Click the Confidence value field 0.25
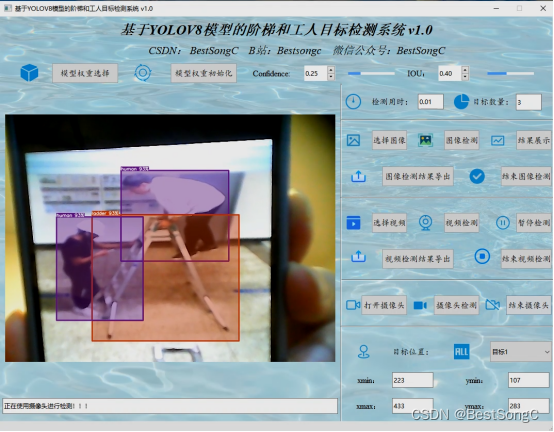Screen dimensions: 554x432 [316, 73]
